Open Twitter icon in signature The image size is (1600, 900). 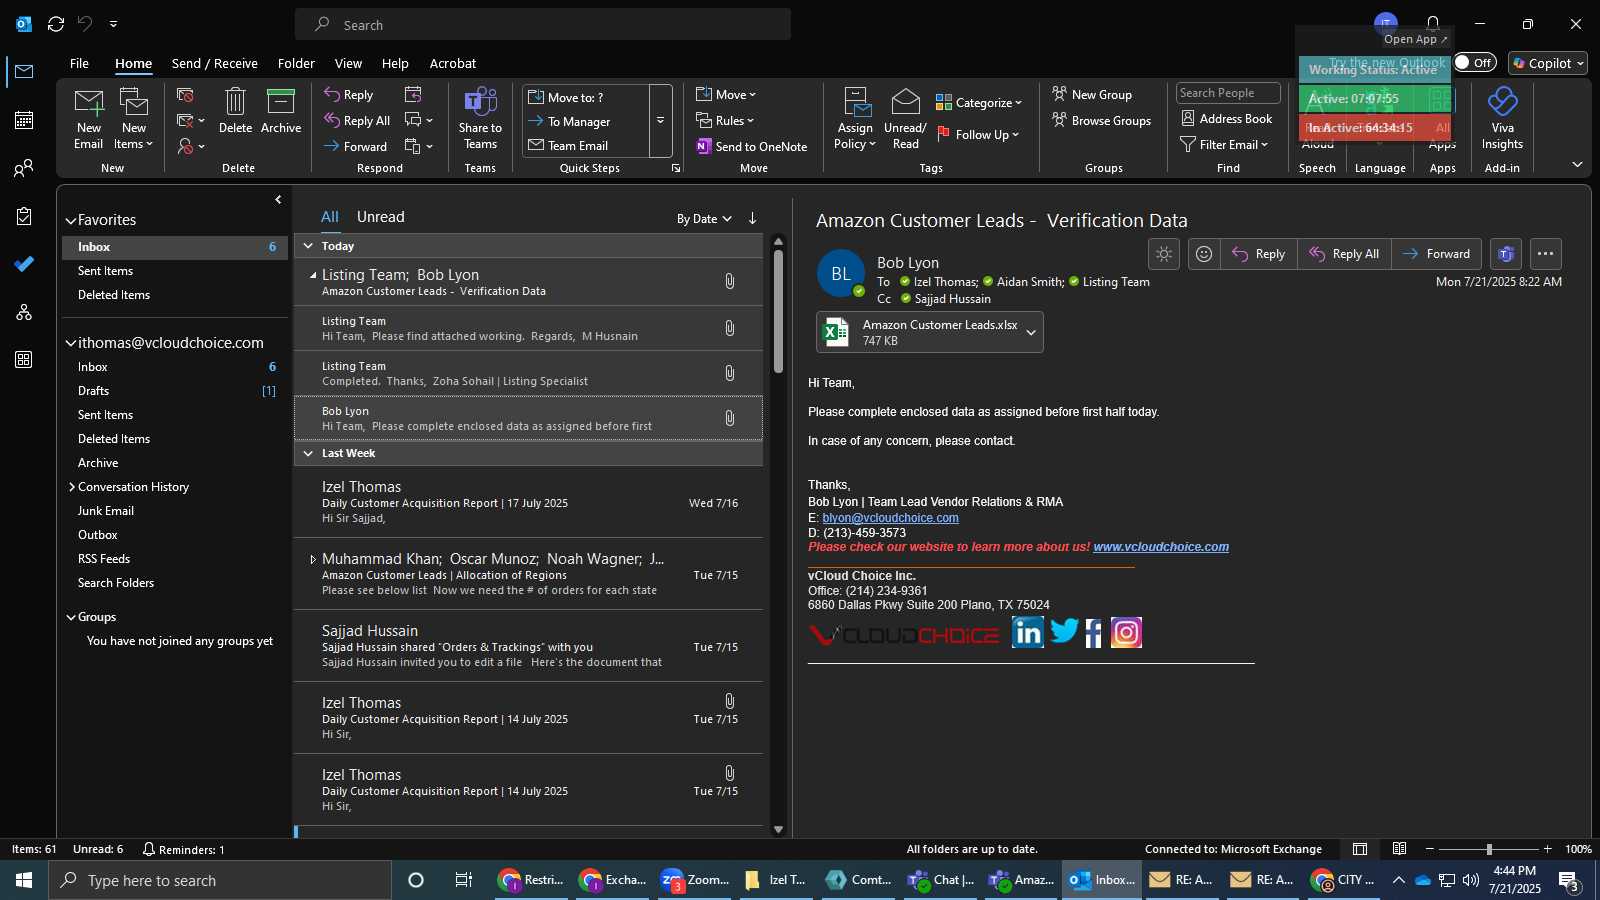tap(1064, 632)
